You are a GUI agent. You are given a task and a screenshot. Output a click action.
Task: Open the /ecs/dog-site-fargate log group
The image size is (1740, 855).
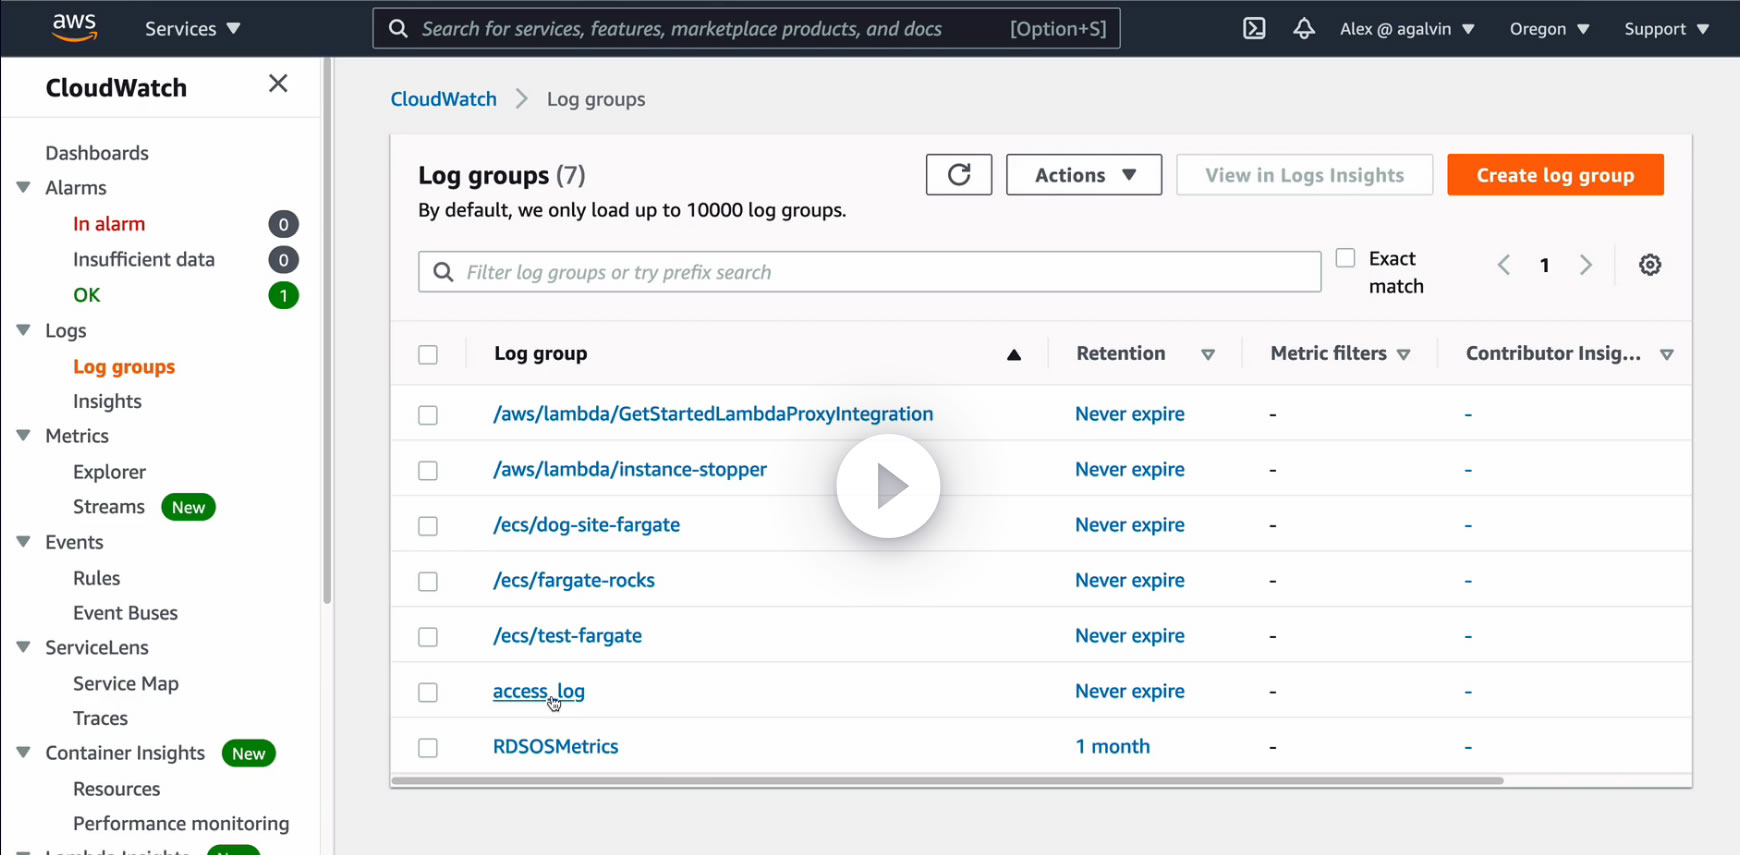tap(586, 525)
